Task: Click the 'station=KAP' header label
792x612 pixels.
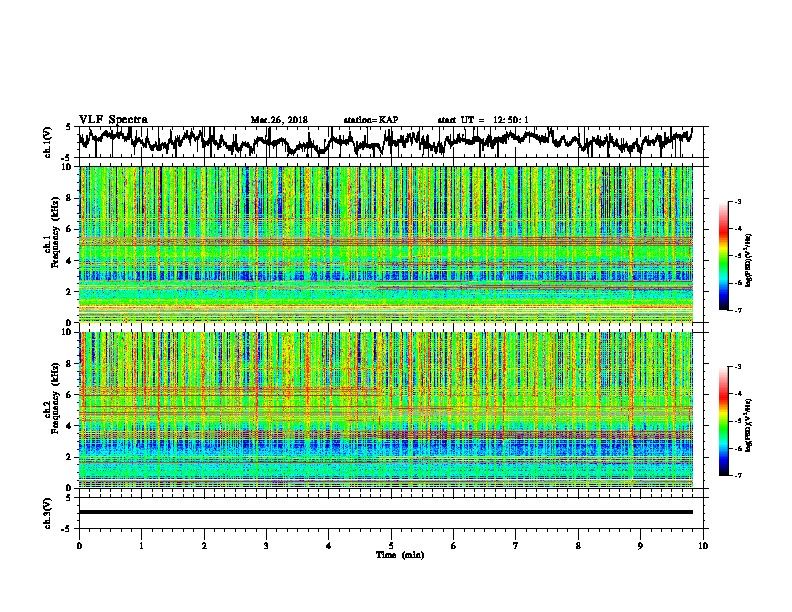Action: (x=370, y=120)
